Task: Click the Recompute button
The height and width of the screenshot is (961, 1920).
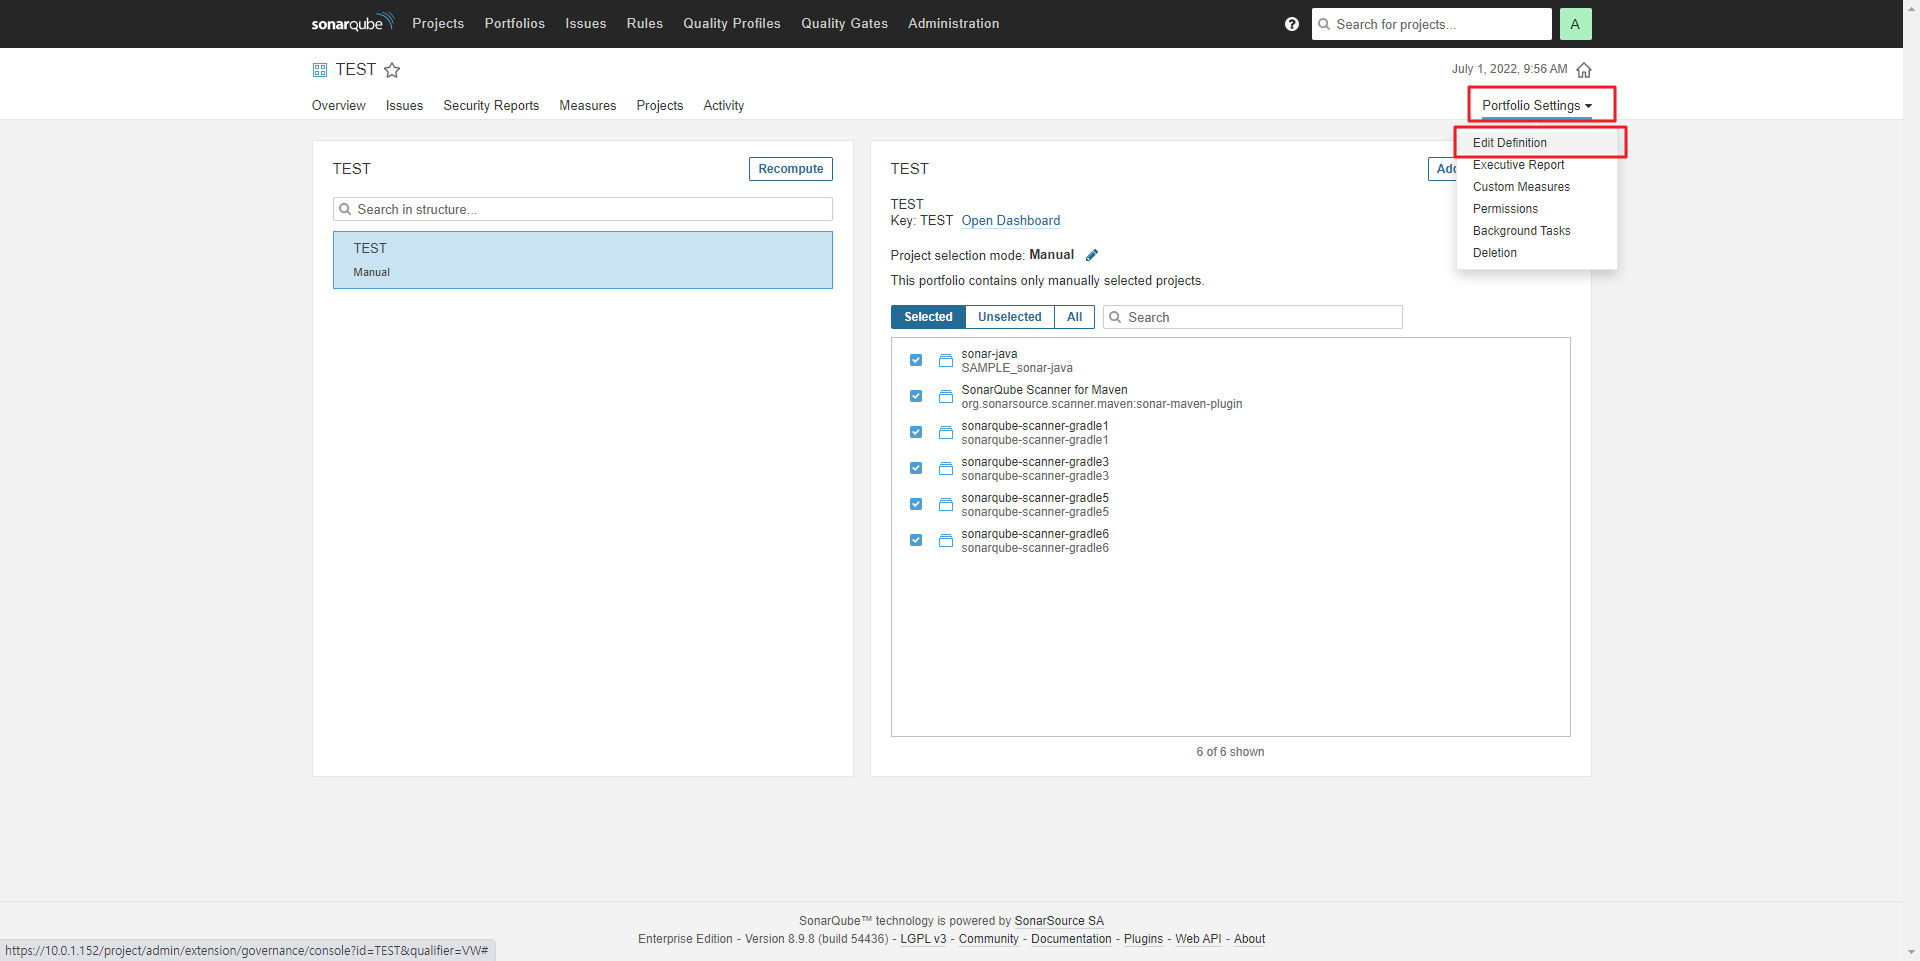Action: 791,169
